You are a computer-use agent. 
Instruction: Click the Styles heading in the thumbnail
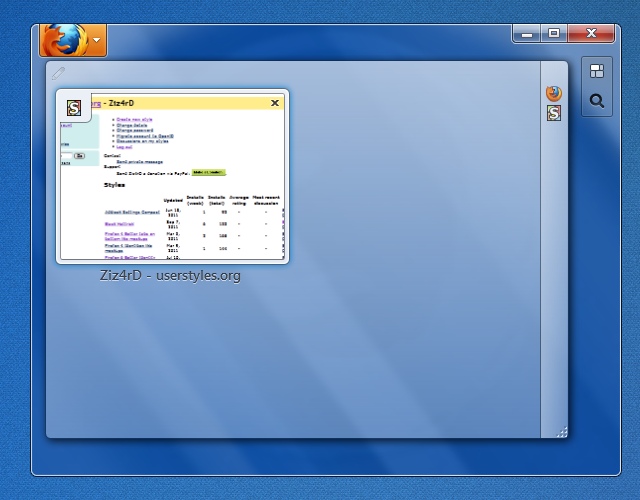pyautogui.click(x=114, y=185)
